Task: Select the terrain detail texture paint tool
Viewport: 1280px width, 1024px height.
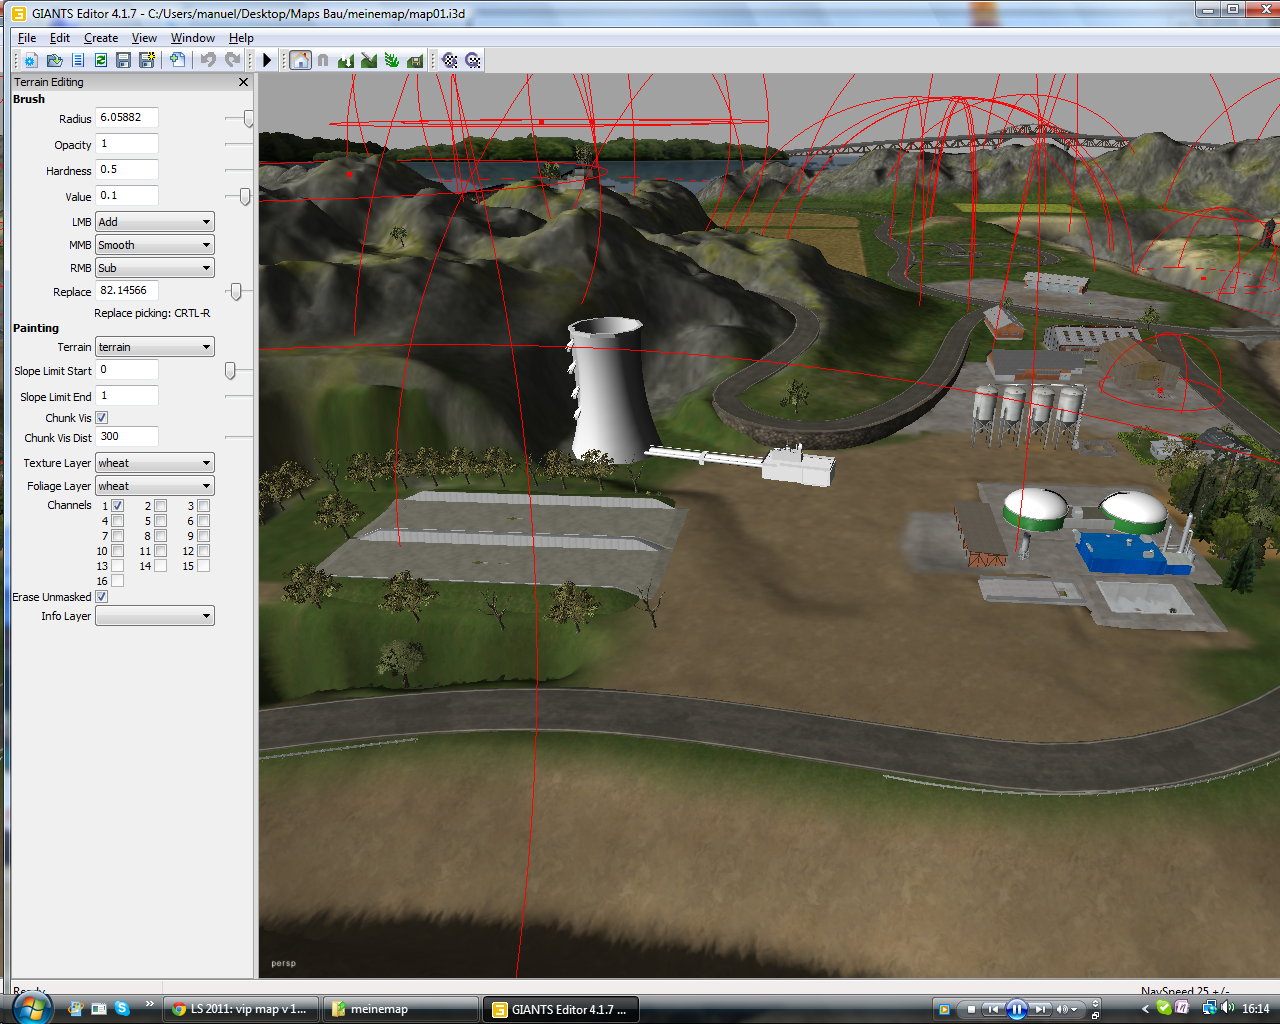Action: click(x=369, y=61)
